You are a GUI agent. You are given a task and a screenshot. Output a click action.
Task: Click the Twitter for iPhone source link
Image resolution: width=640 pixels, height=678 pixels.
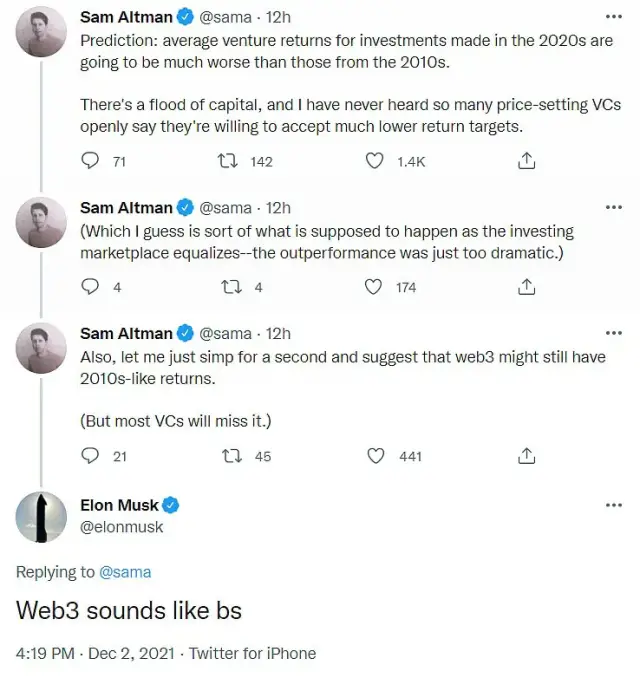point(252,653)
